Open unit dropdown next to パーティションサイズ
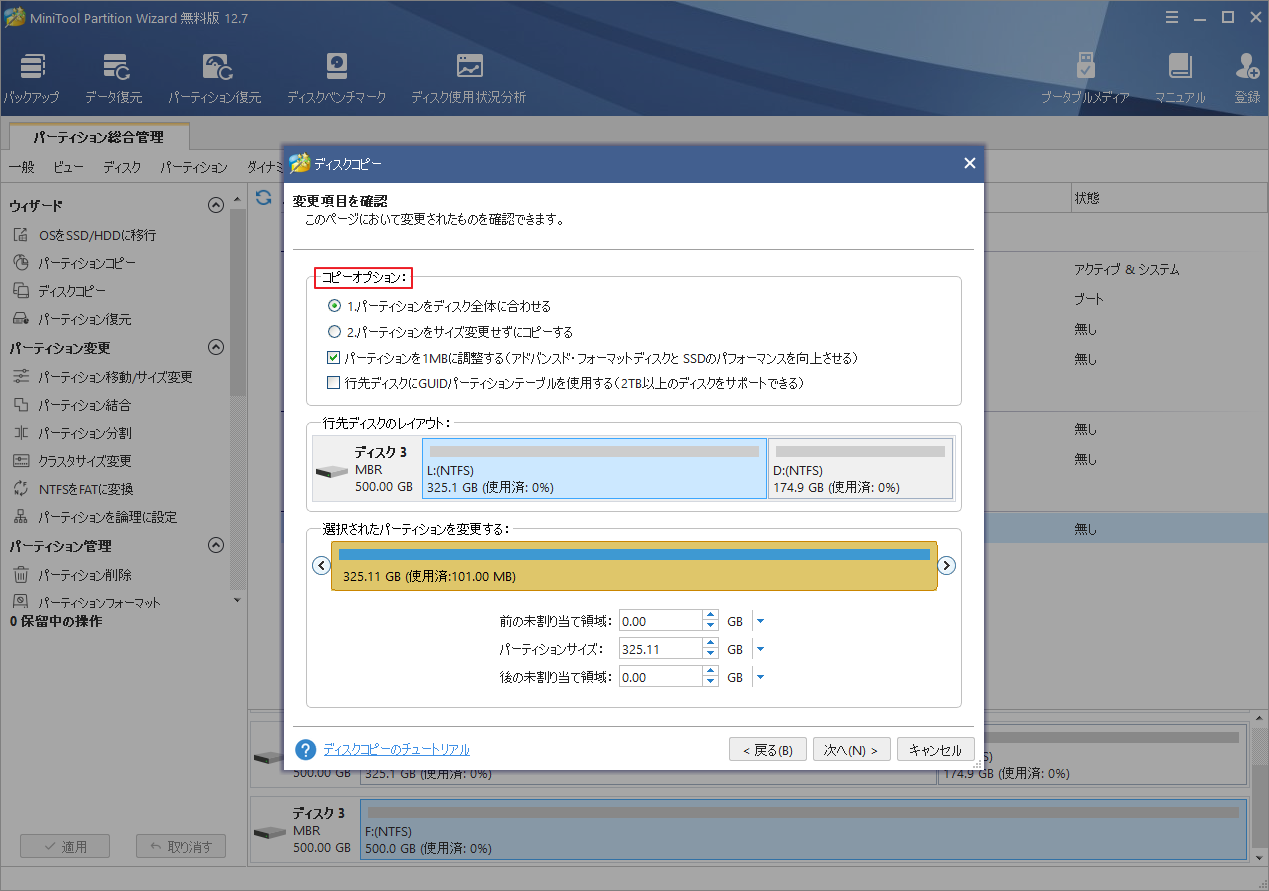1269x891 pixels. (x=760, y=649)
